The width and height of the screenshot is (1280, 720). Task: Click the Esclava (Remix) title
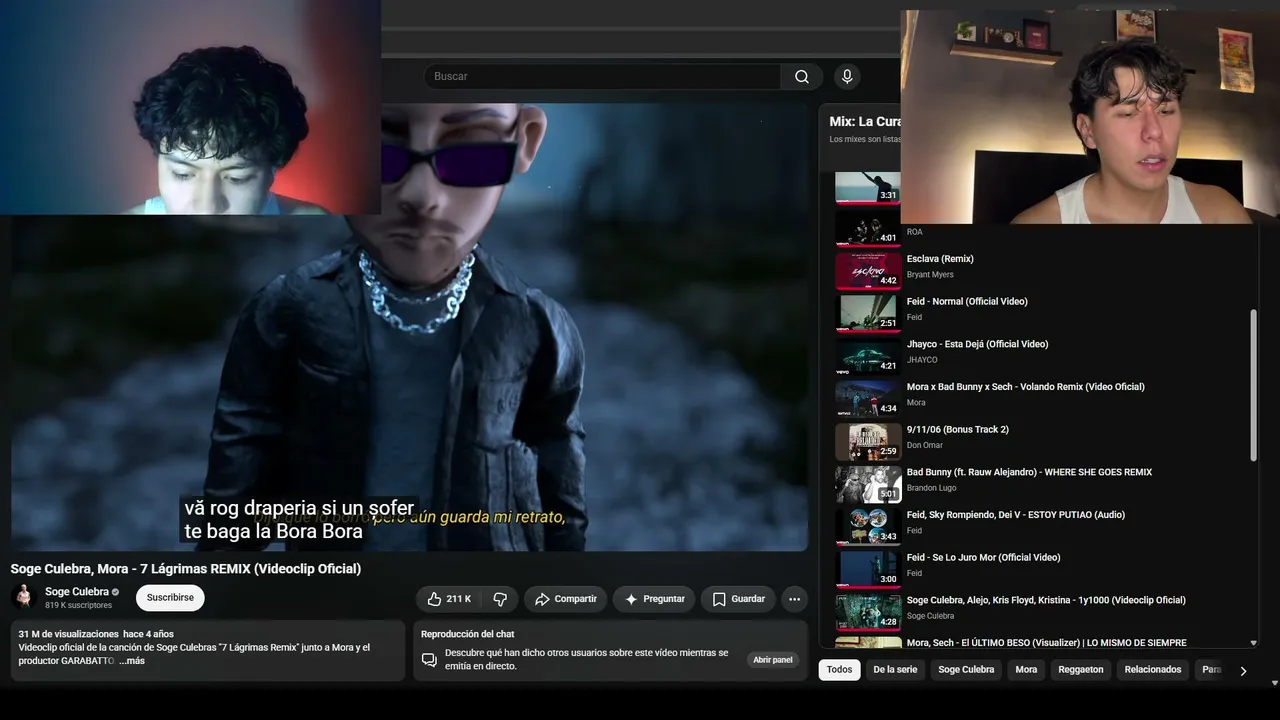point(940,259)
